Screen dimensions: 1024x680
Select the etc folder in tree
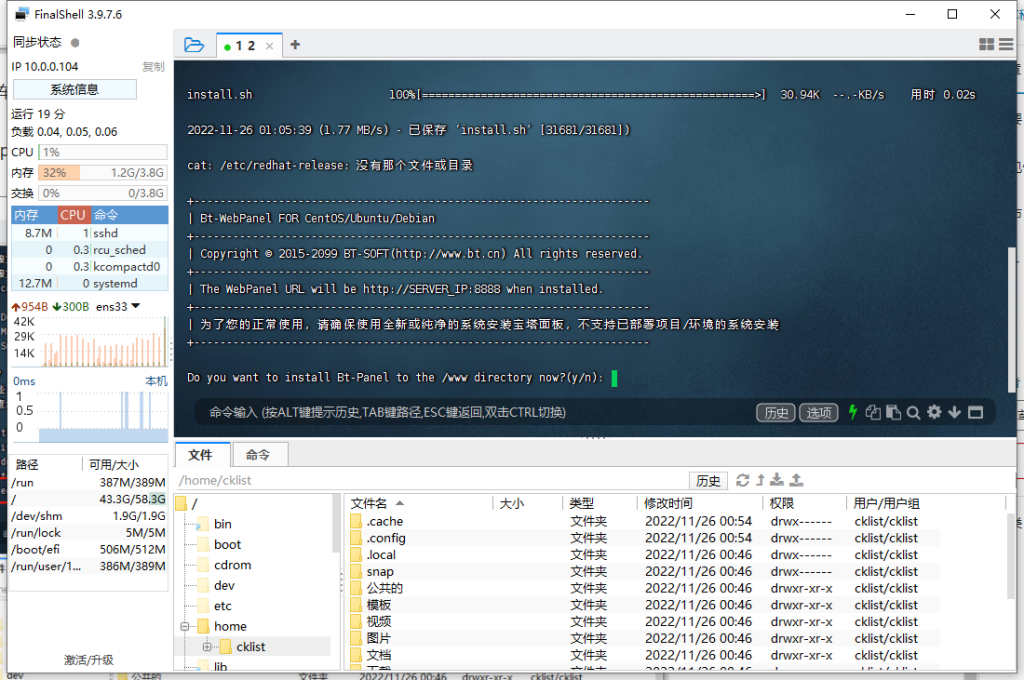[223, 606]
